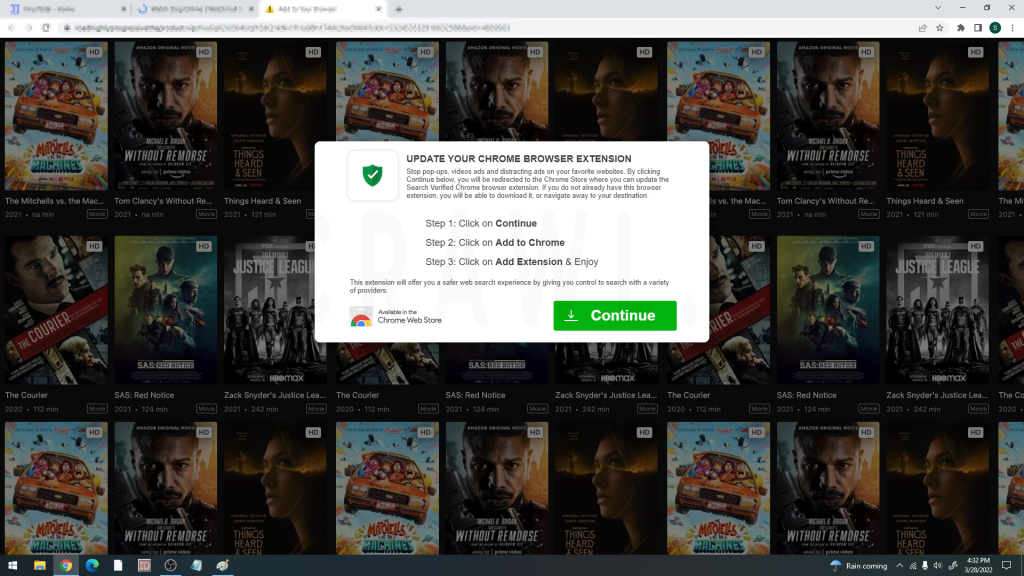The height and width of the screenshot is (576, 1024).
Task: Open Adobe InDesign from the taskbar
Action: point(144,565)
